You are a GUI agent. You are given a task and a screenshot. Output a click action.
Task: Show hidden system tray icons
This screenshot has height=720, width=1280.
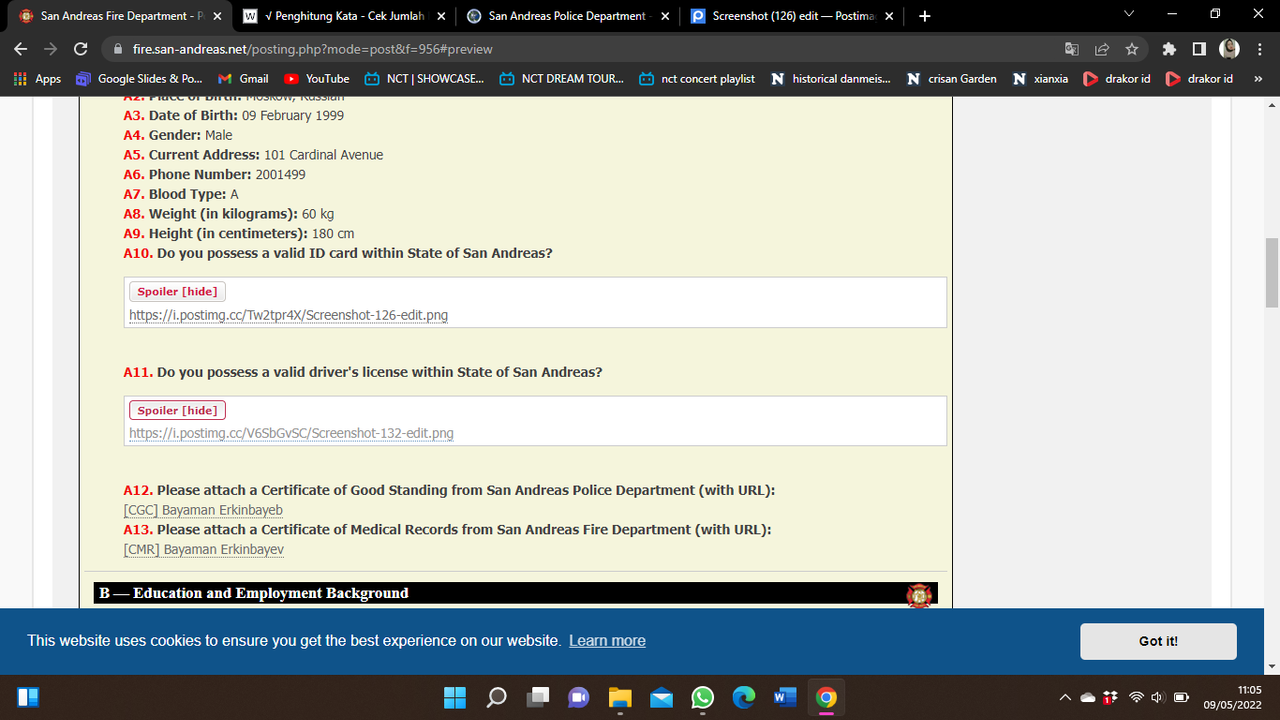coord(1065,697)
